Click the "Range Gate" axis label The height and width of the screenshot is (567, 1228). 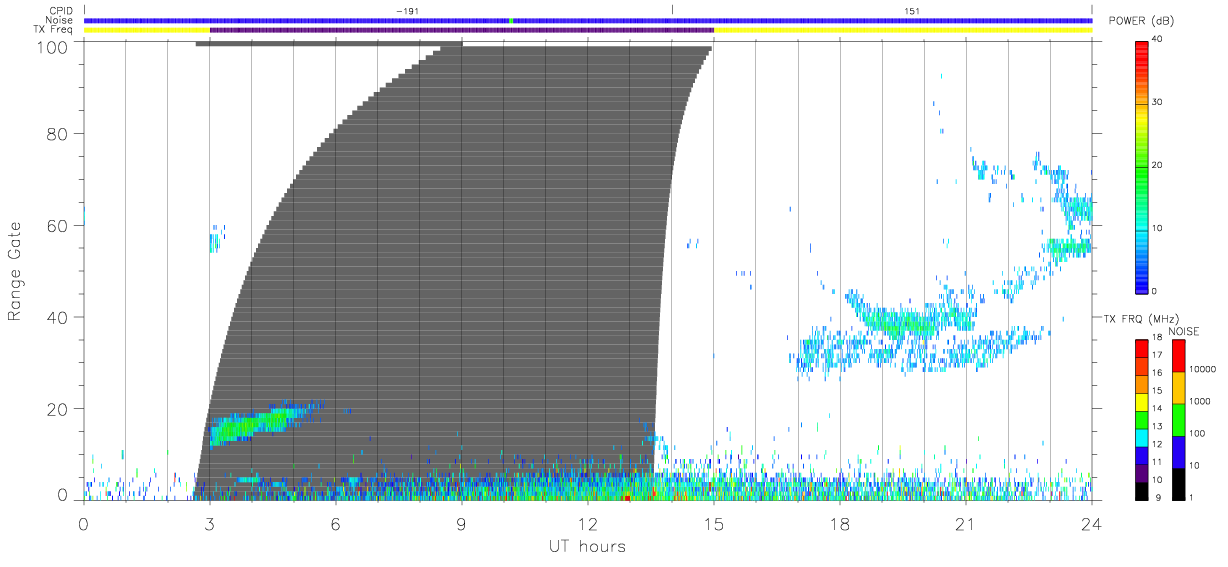click(15, 271)
